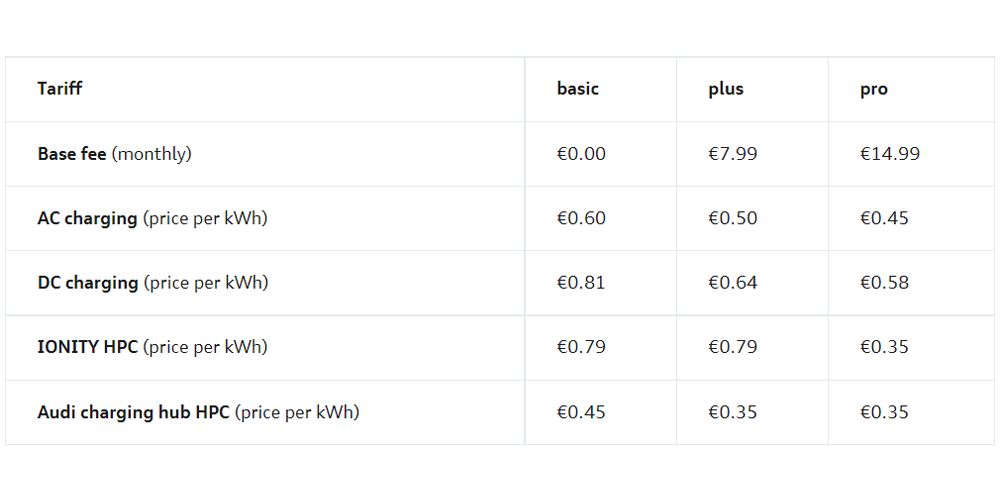Click the plus AC charging price €0.50
Viewport: 1000px width, 500px height.
pyautogui.click(x=733, y=218)
